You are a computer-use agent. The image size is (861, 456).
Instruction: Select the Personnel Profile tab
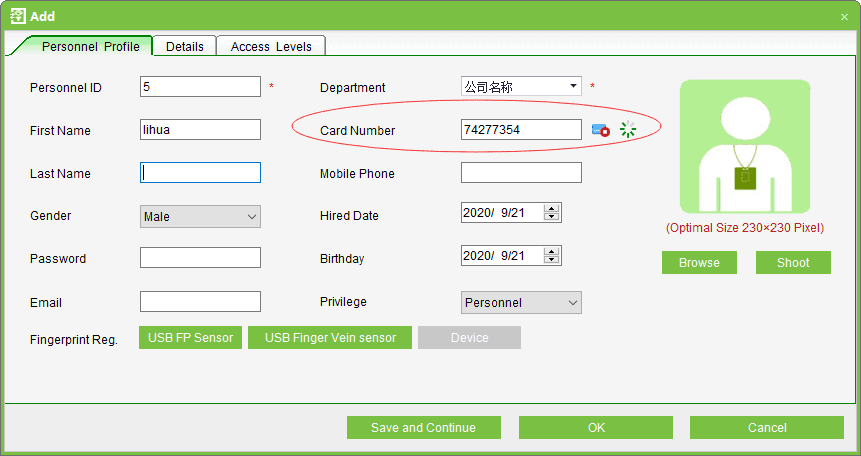[x=90, y=46]
